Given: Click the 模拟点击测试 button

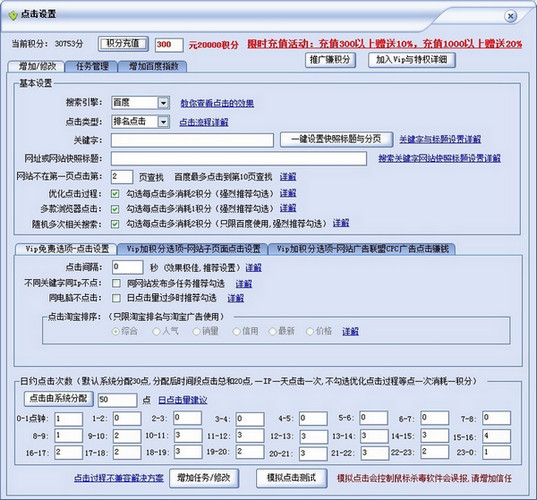Looking at the screenshot, I should click(x=292, y=478).
